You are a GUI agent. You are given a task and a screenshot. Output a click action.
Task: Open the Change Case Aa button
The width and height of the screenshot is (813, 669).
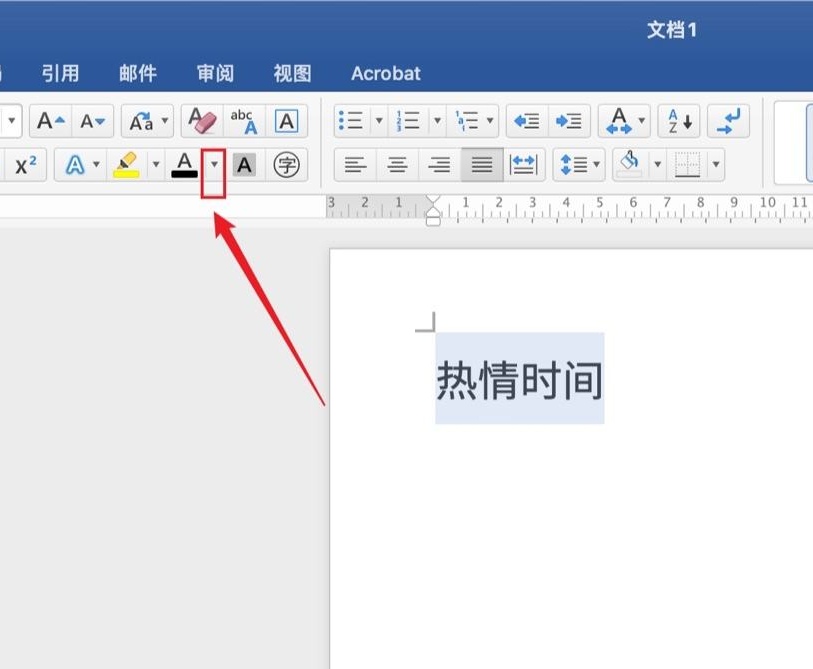pos(141,121)
